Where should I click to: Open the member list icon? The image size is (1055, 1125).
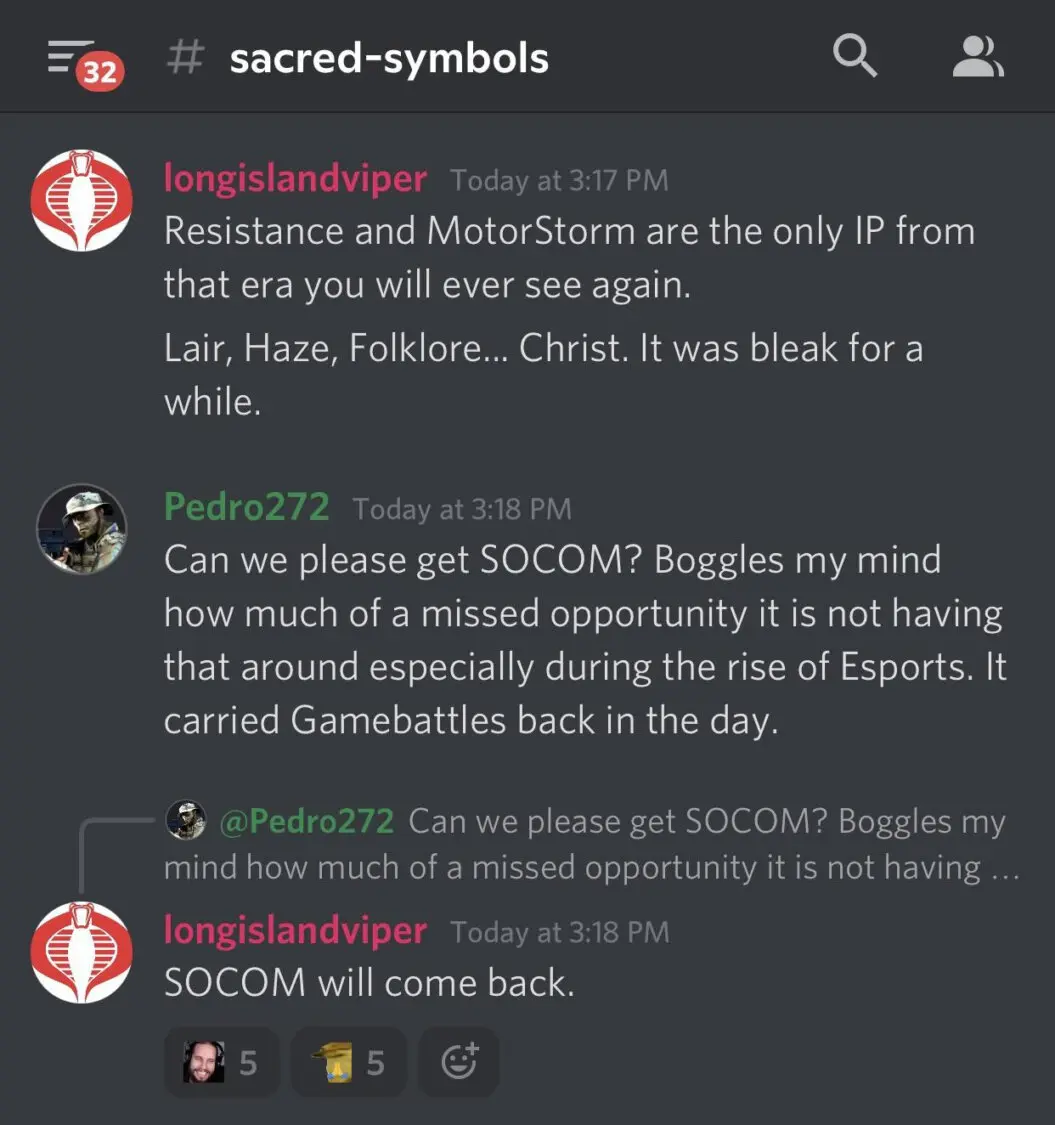pyautogui.click(x=977, y=57)
